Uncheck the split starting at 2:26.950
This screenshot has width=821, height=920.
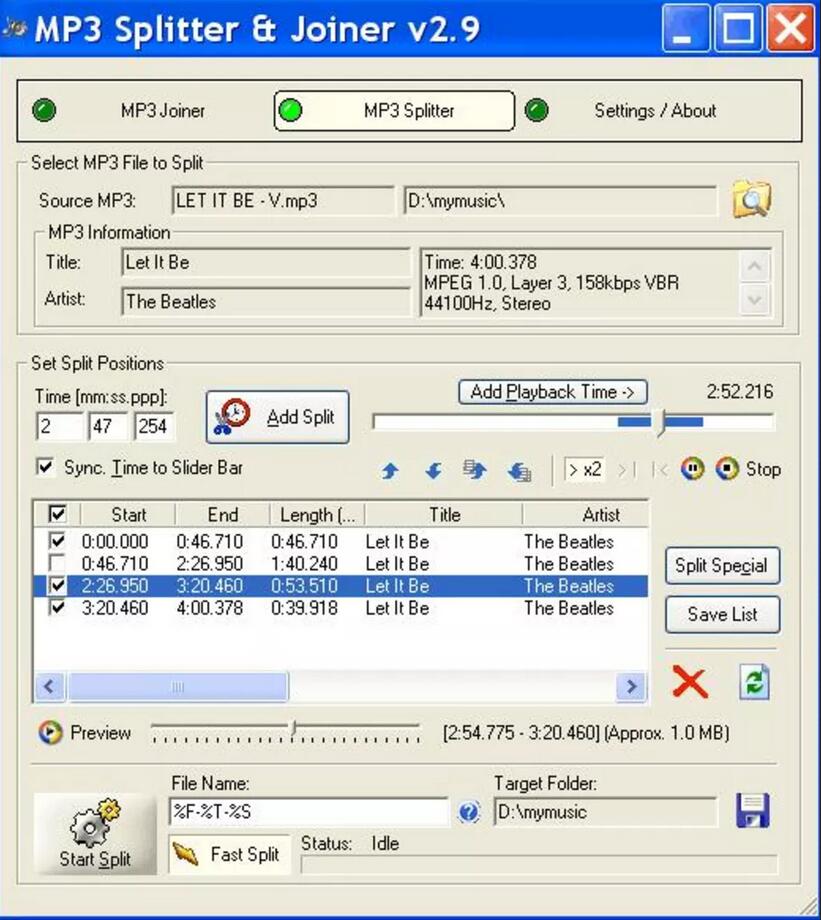click(57, 586)
